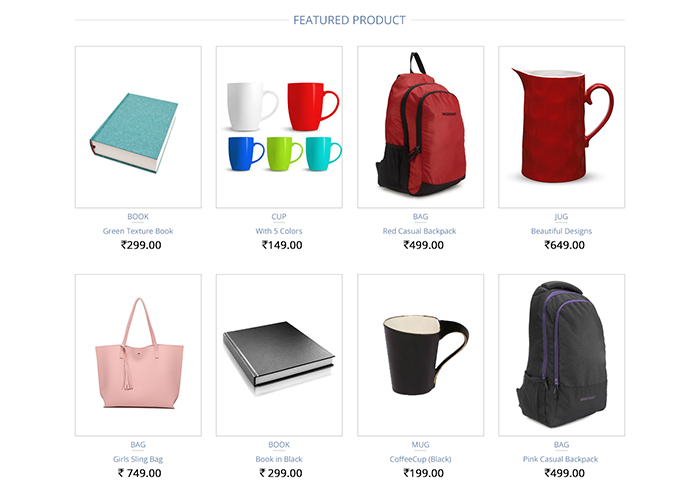
Task: Select the JUG category label
Action: (561, 217)
